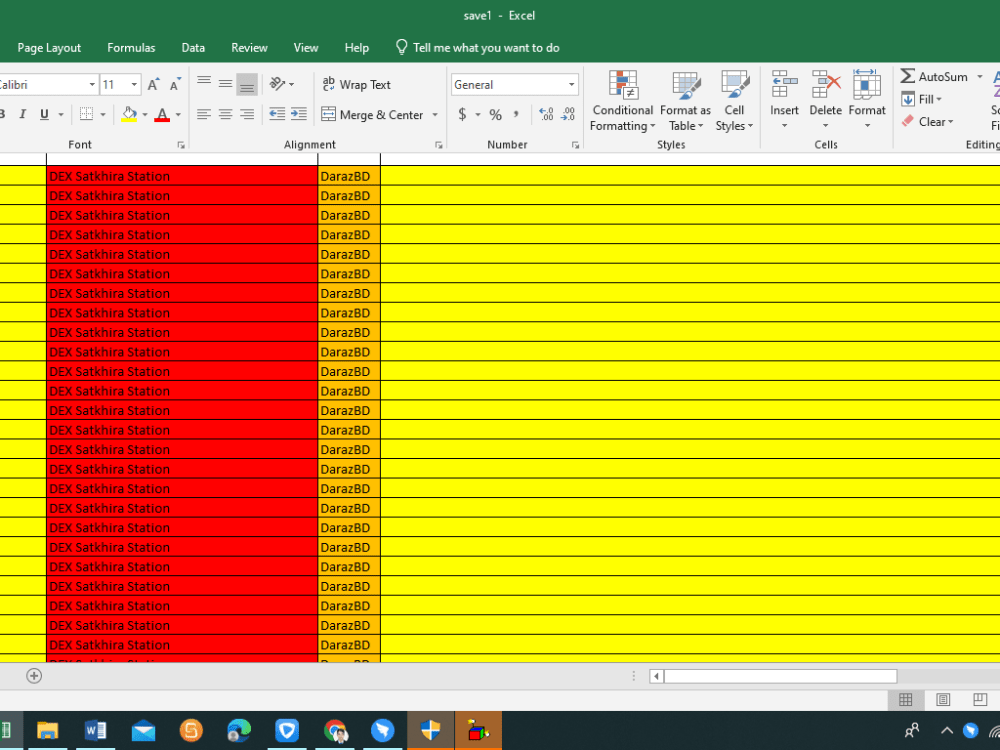Open Number format dialog launcher

click(x=575, y=145)
